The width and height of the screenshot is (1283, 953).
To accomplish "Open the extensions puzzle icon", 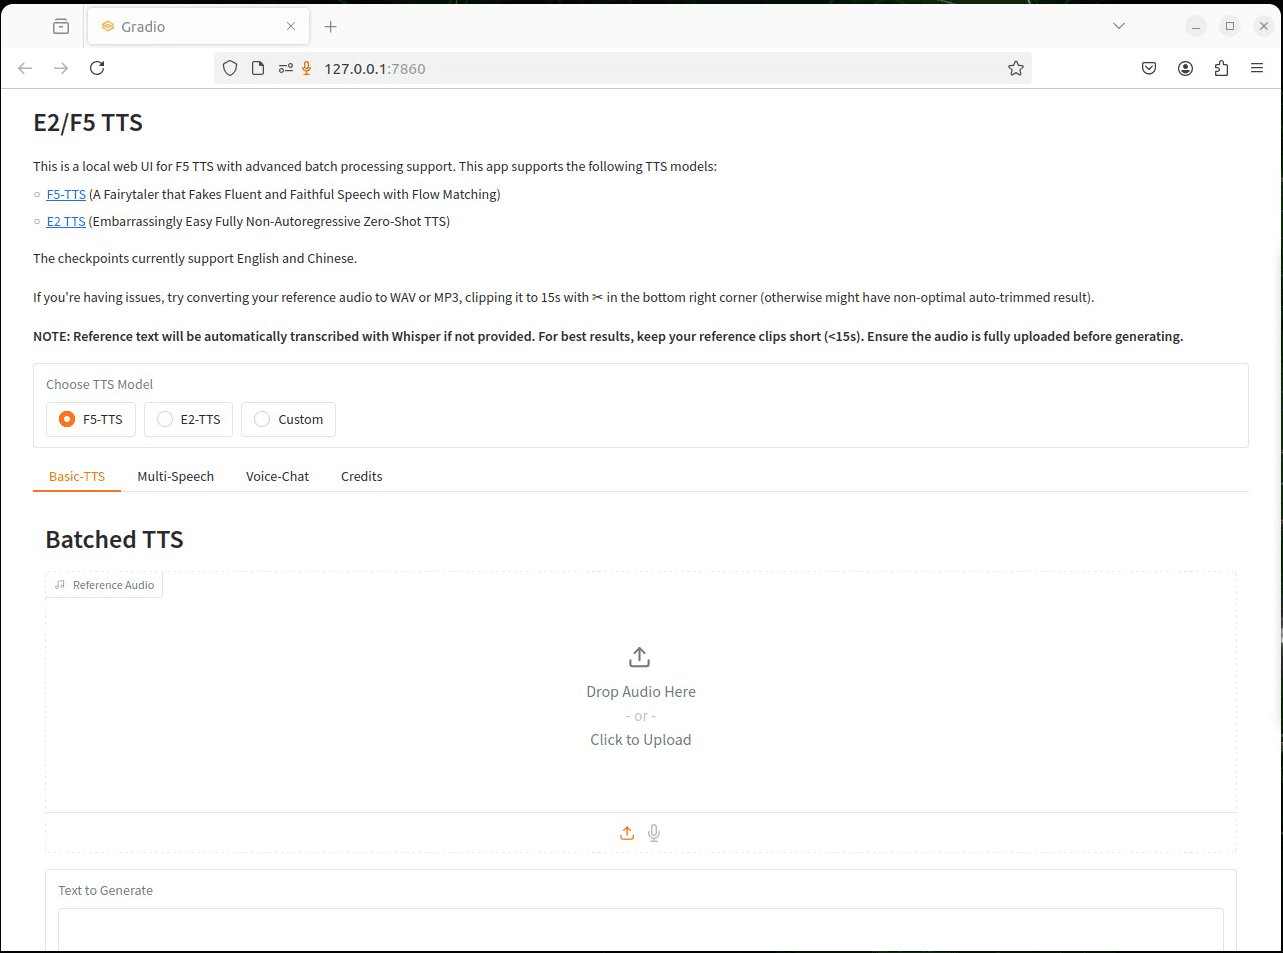I will coord(1221,68).
